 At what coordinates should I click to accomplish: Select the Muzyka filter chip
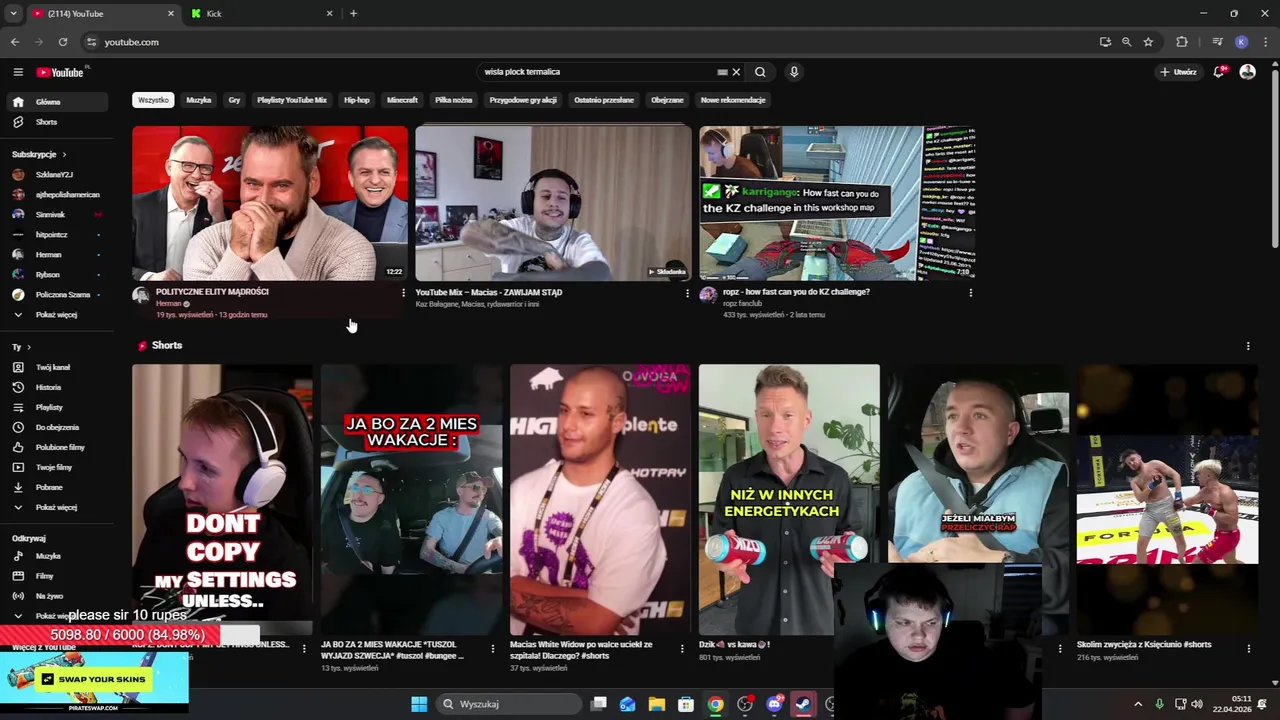point(199,100)
